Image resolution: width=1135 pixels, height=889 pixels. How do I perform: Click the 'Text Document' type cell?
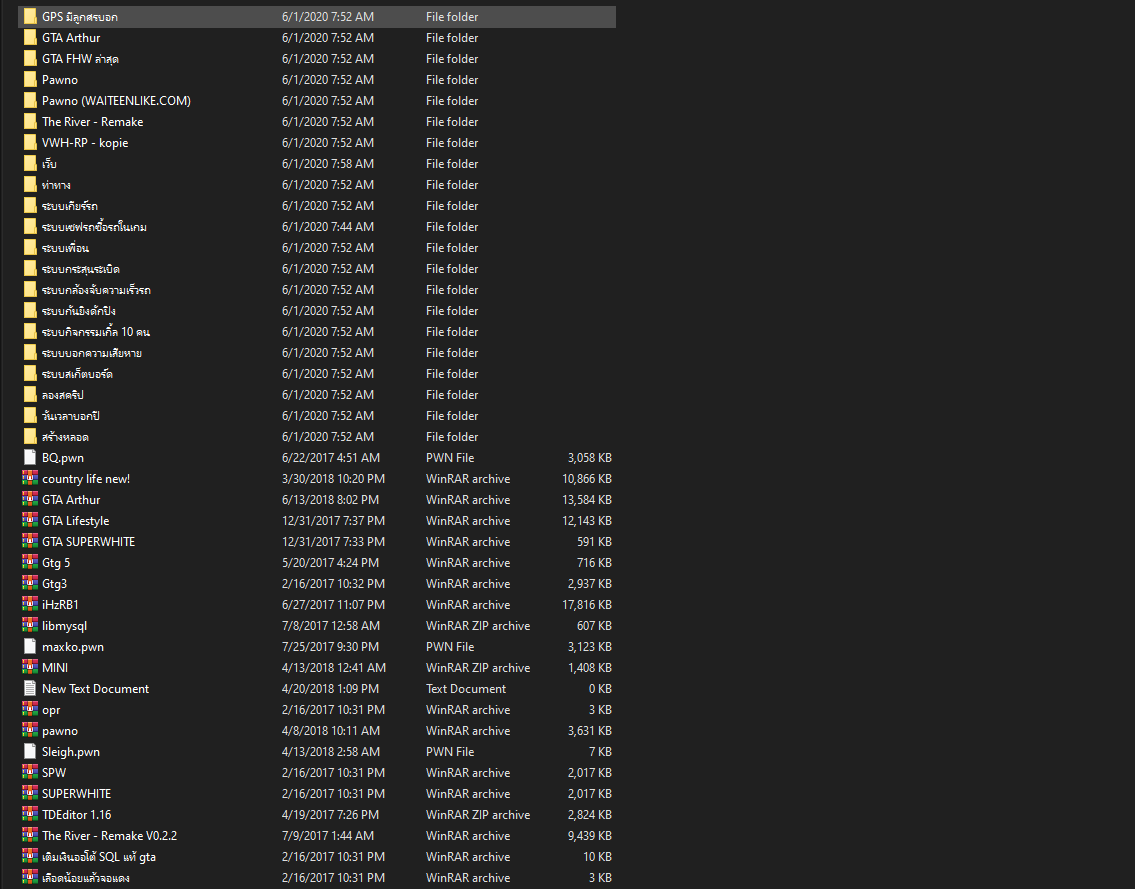[x=466, y=688]
